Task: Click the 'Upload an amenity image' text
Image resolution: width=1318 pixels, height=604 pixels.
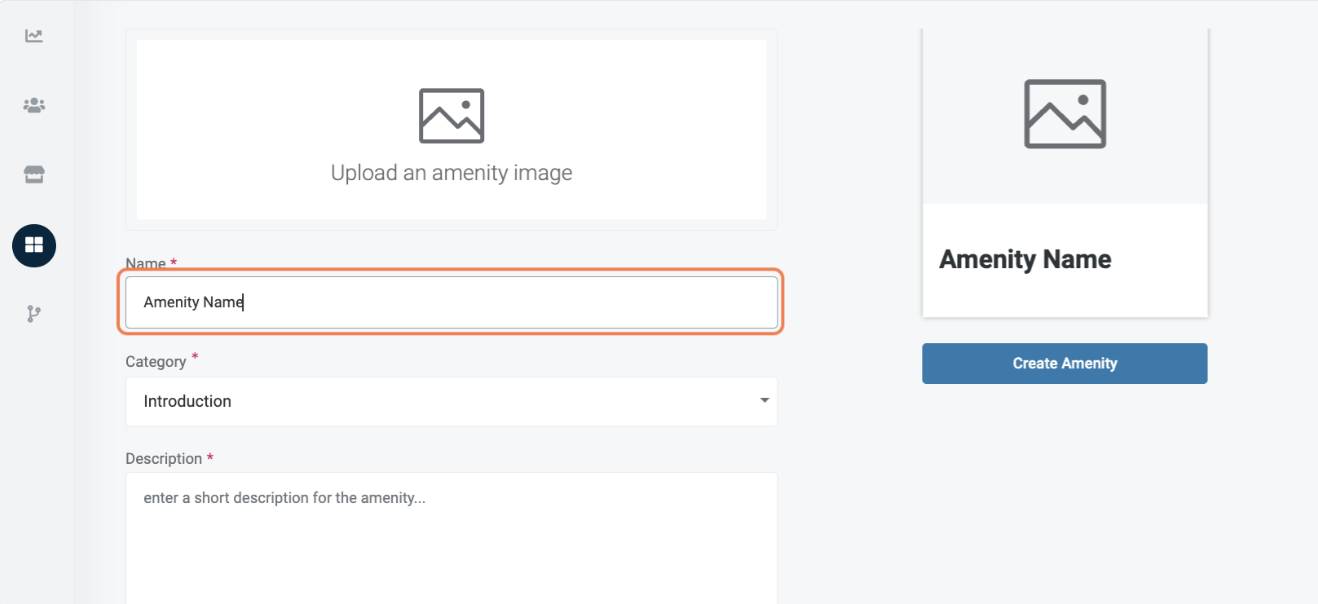Action: click(x=451, y=173)
